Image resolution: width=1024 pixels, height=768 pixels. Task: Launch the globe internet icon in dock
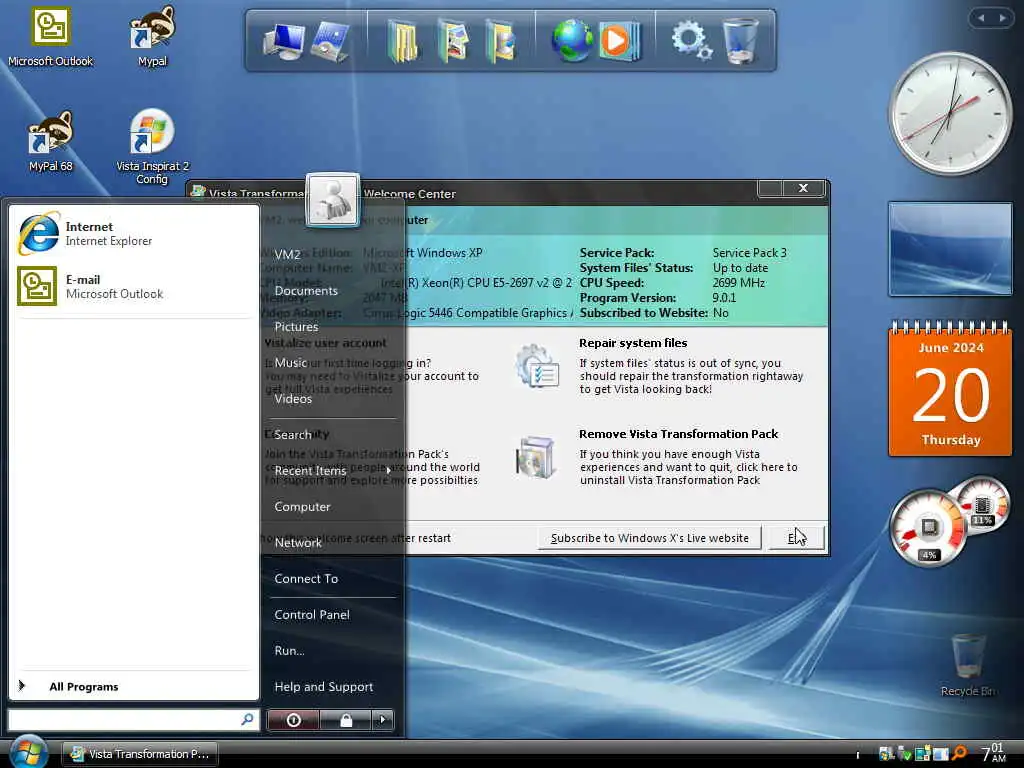572,40
